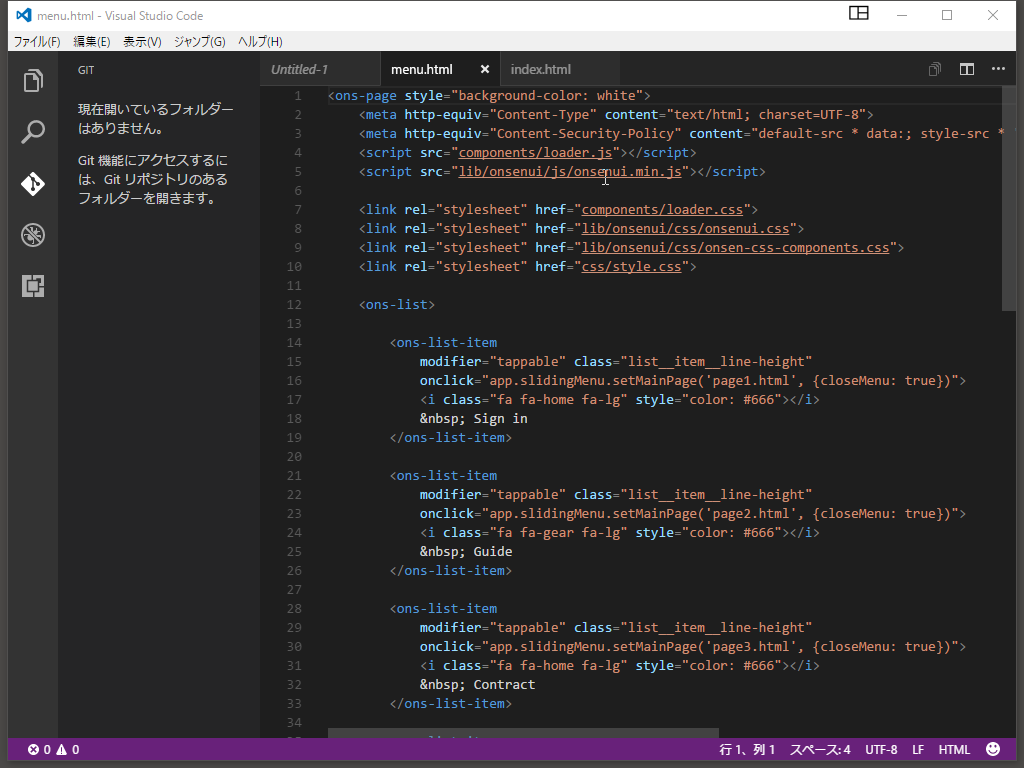Click the text "&nbsp; Contract"
Screen dimensions: 1024x768
(x=477, y=684)
